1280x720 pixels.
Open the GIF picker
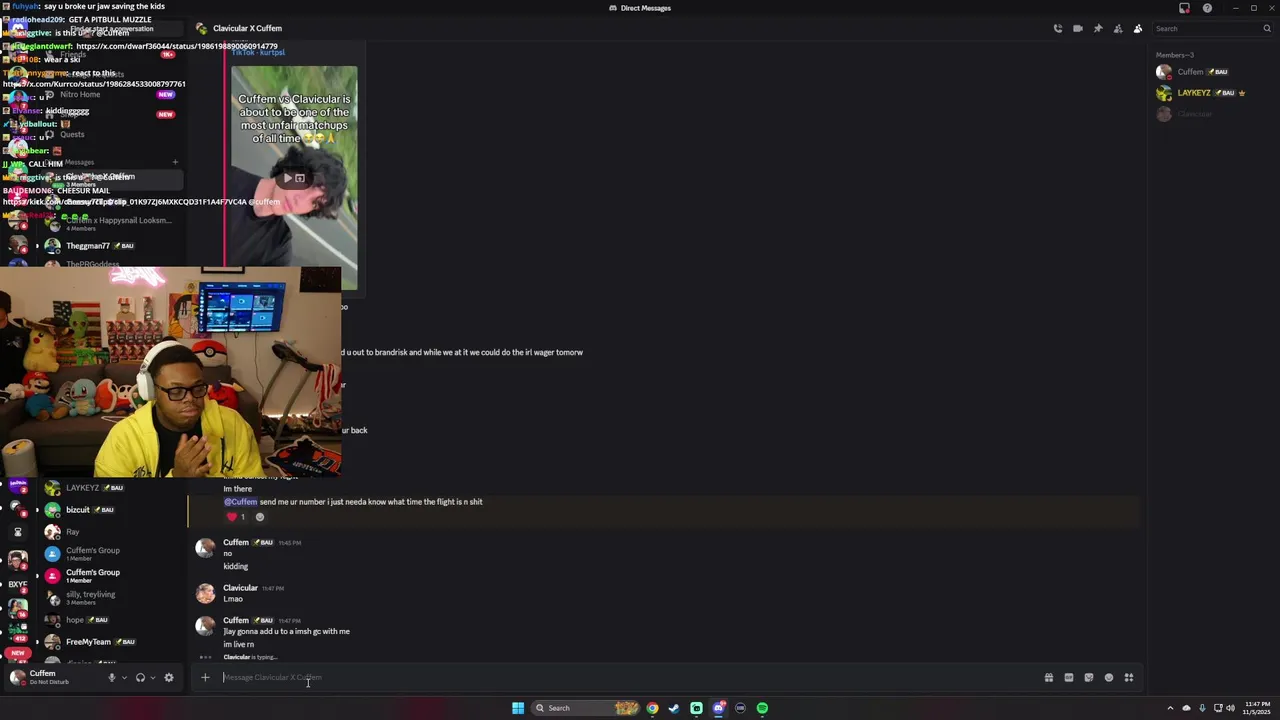coord(1069,677)
